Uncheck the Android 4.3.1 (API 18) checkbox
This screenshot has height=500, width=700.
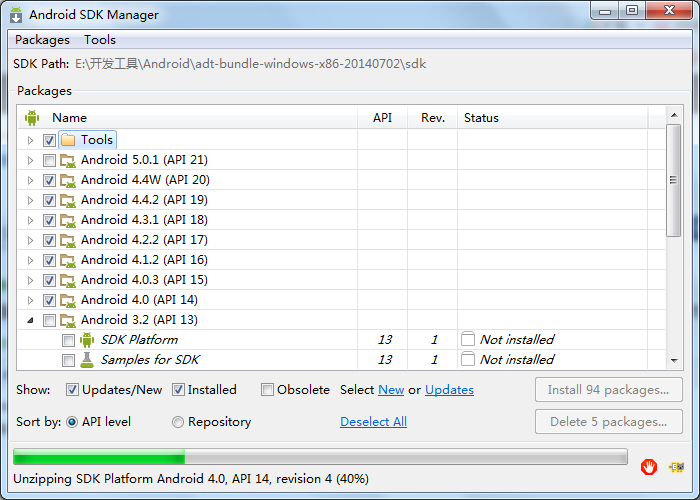pyautogui.click(x=49, y=220)
